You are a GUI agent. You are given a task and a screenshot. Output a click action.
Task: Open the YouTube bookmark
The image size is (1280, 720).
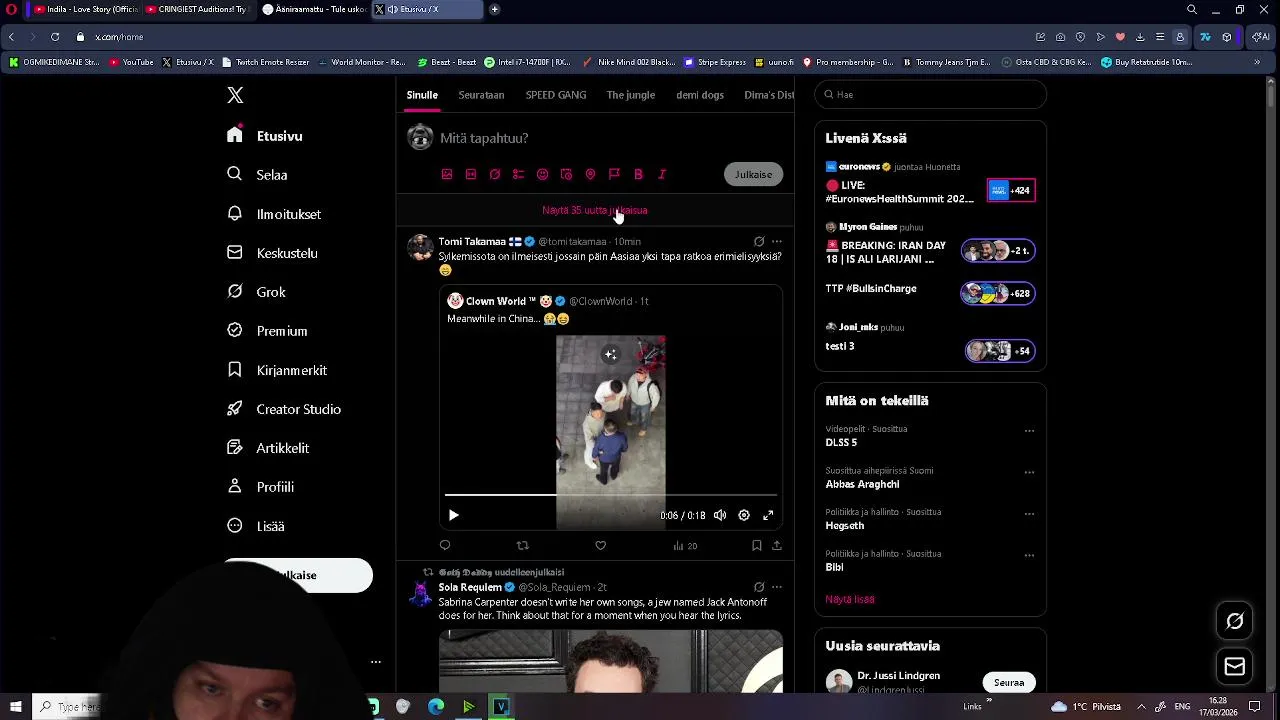(x=132, y=62)
